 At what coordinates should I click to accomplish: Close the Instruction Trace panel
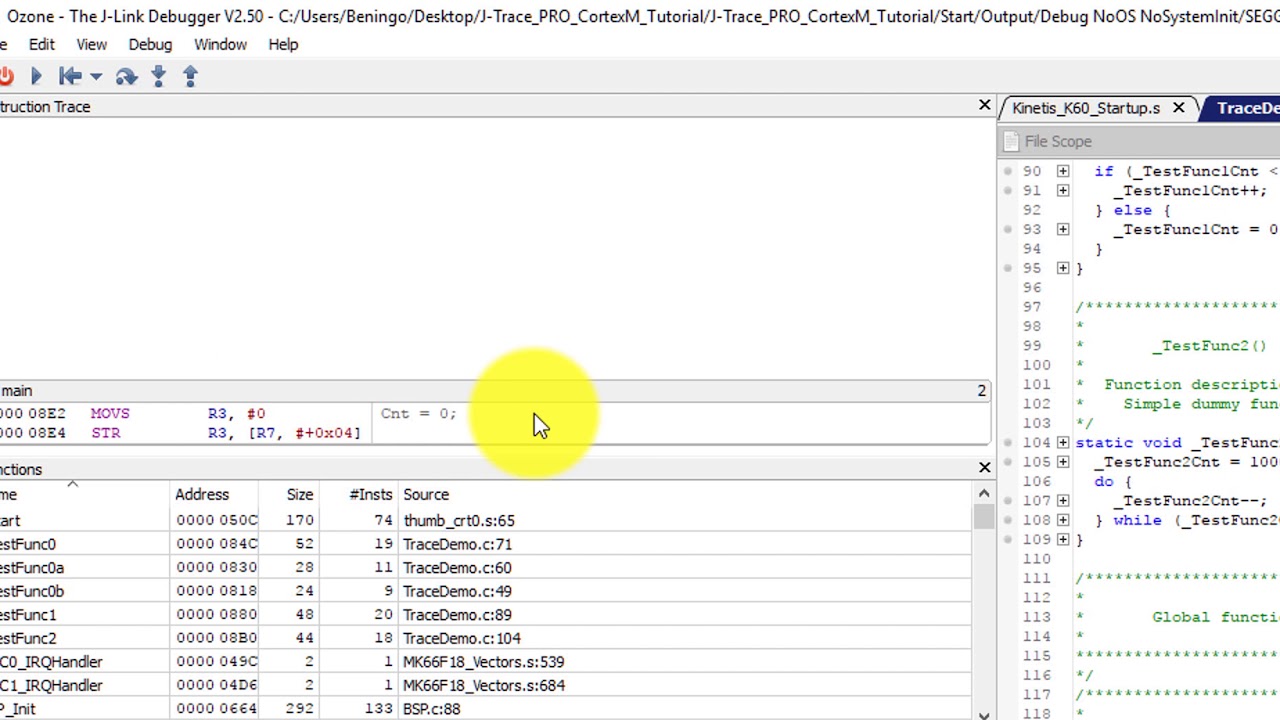[x=984, y=105]
